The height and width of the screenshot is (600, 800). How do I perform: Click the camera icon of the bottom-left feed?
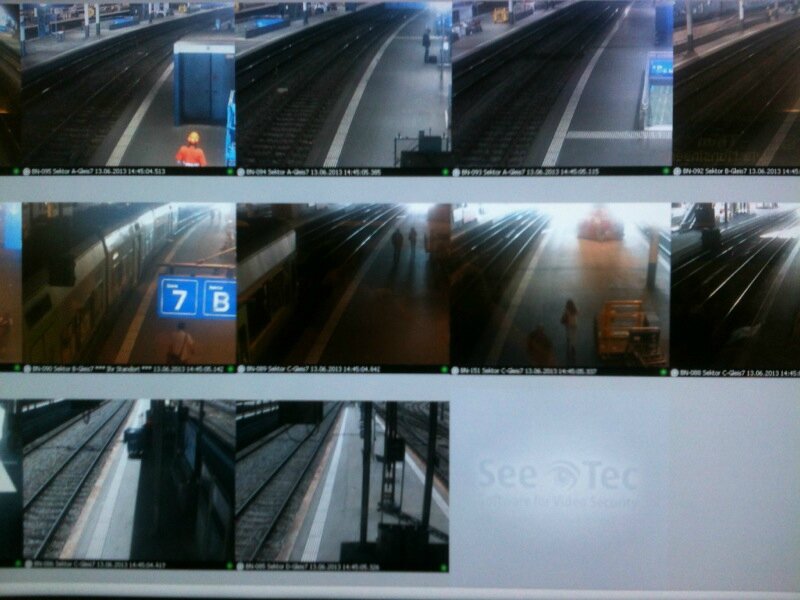click(28, 564)
